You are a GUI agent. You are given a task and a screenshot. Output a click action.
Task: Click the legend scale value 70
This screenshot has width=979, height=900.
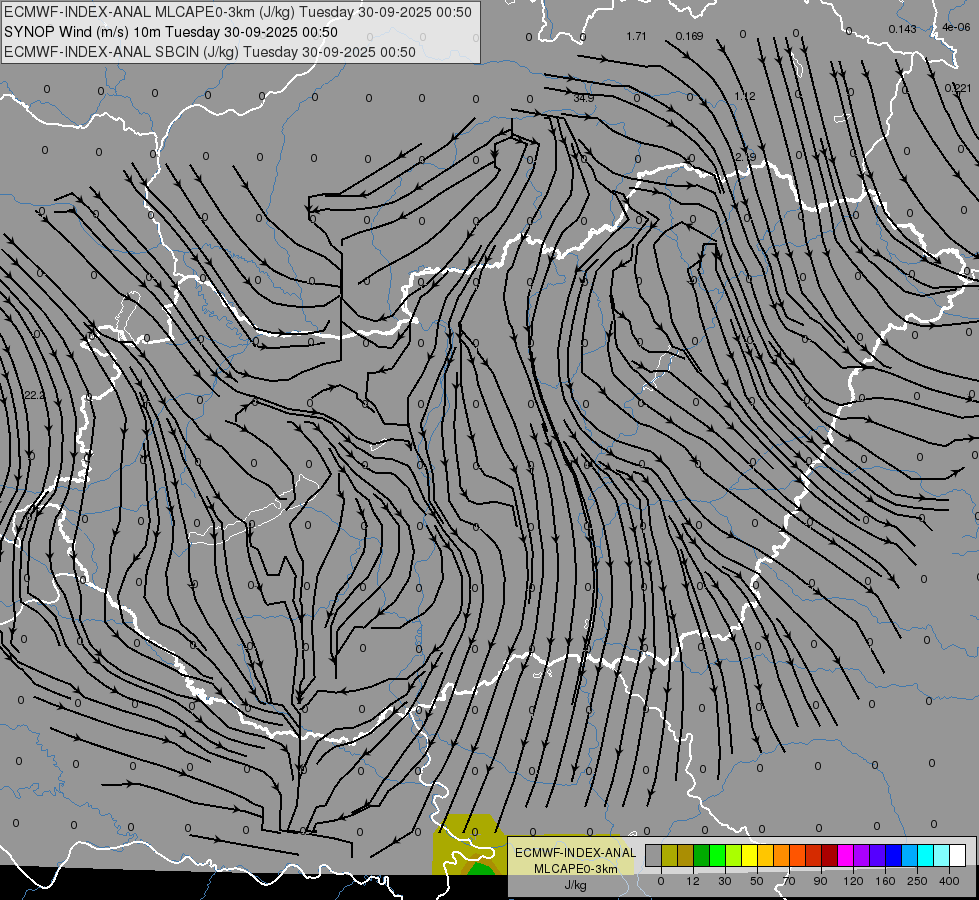tap(789, 881)
